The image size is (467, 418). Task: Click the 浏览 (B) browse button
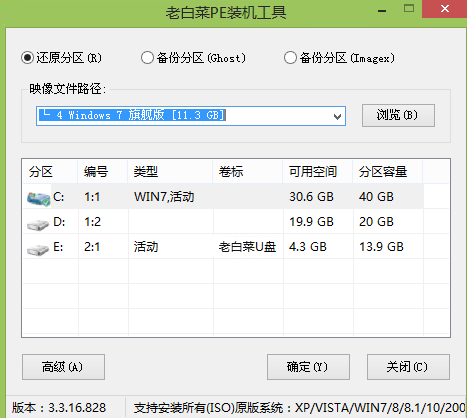click(398, 115)
